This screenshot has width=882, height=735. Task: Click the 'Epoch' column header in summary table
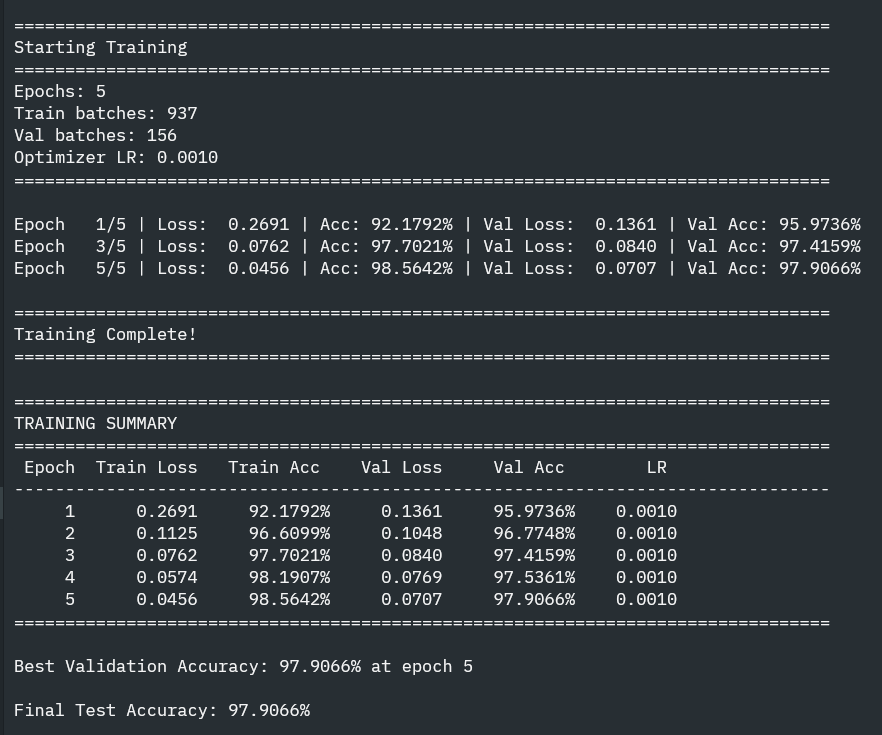pyautogui.click(x=50, y=467)
